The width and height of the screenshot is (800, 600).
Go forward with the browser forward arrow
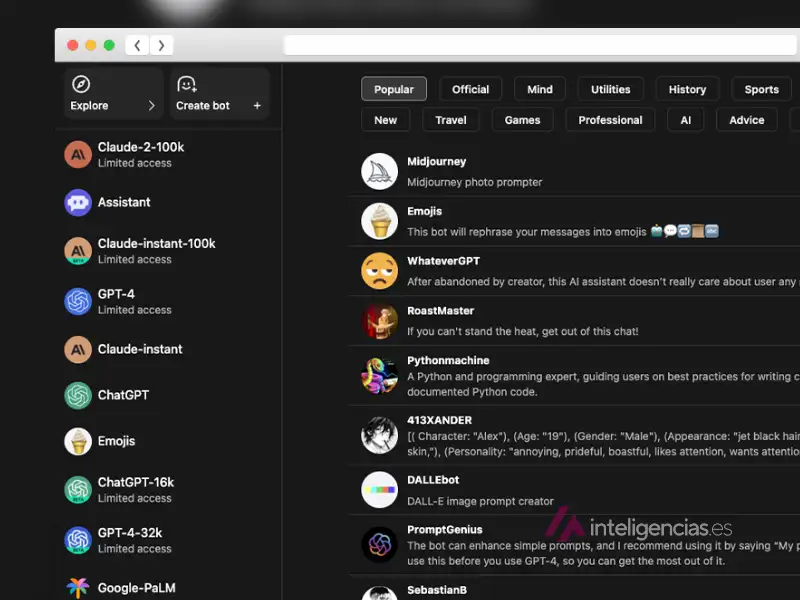pos(161,45)
